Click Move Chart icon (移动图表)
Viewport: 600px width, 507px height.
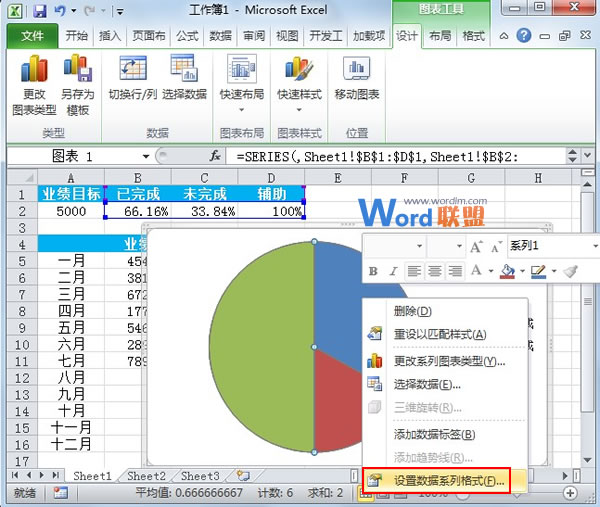point(357,78)
